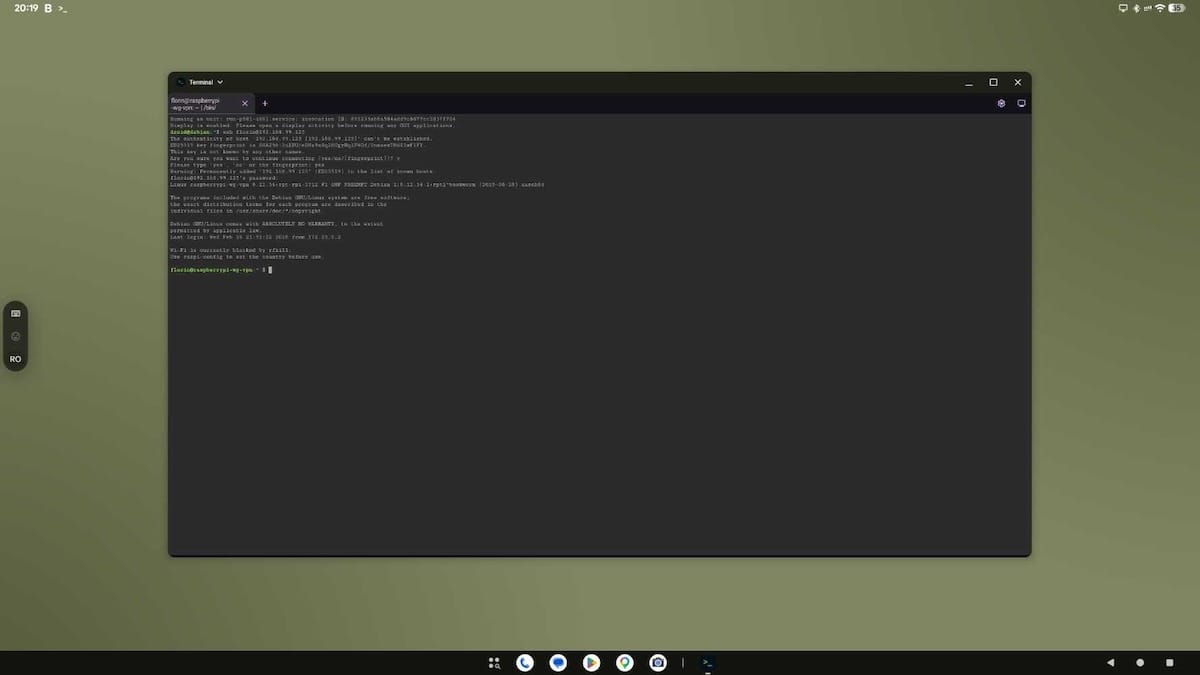
Task: Toggle the rotation icon in the side pill
Action: (15, 336)
